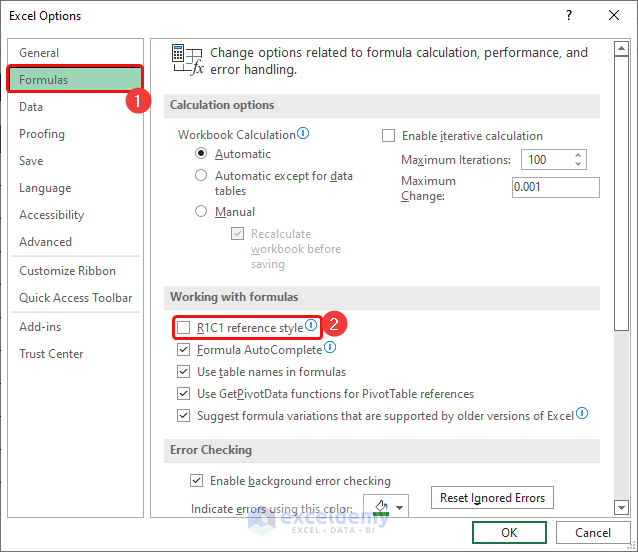The image size is (638, 552).
Task: Open Add-ins category
Action: pyautogui.click(x=76, y=327)
